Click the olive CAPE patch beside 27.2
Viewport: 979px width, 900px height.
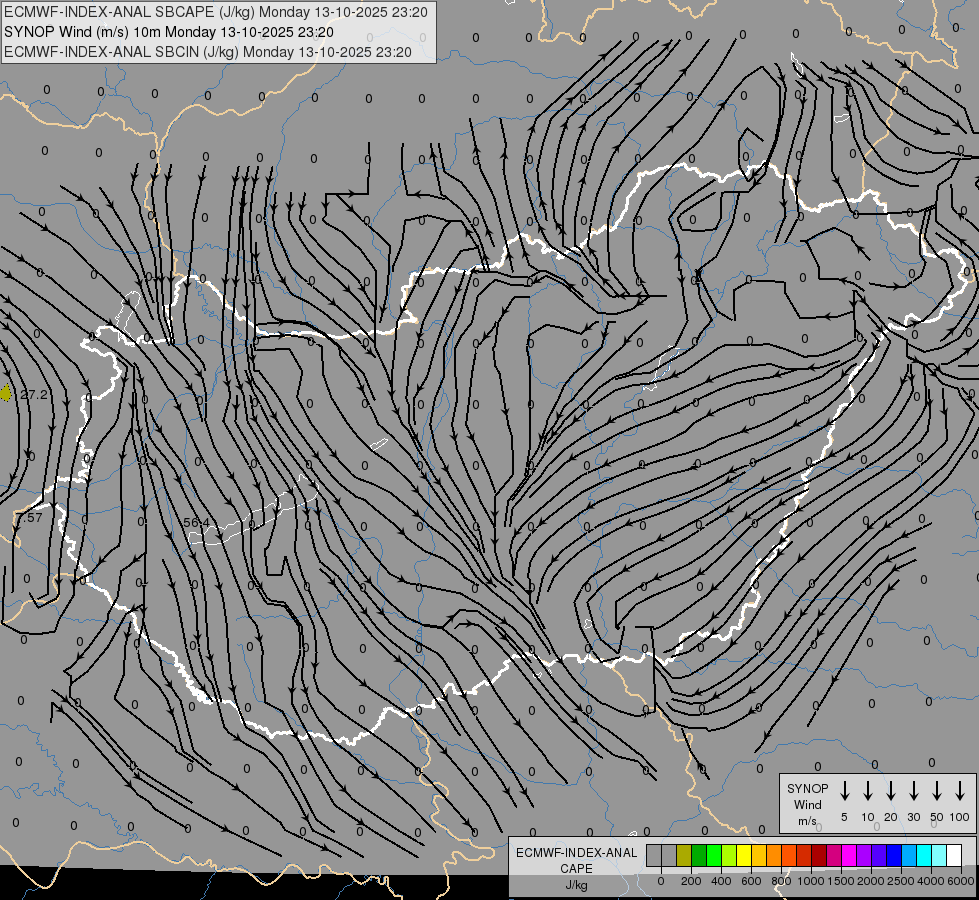pos(6,393)
